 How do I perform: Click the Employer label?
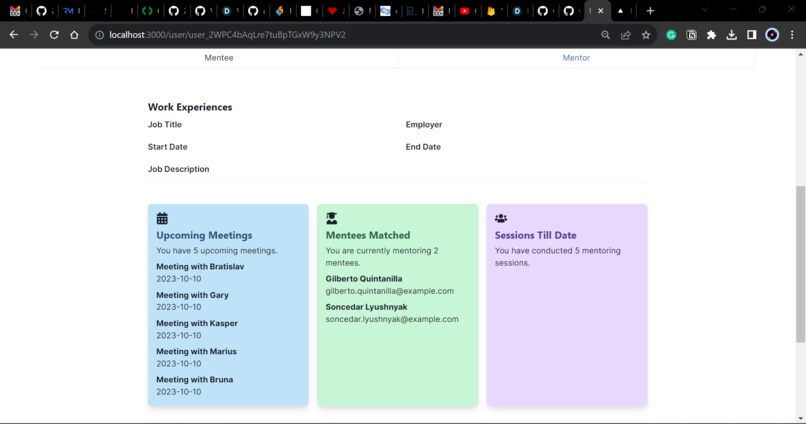[x=424, y=124]
